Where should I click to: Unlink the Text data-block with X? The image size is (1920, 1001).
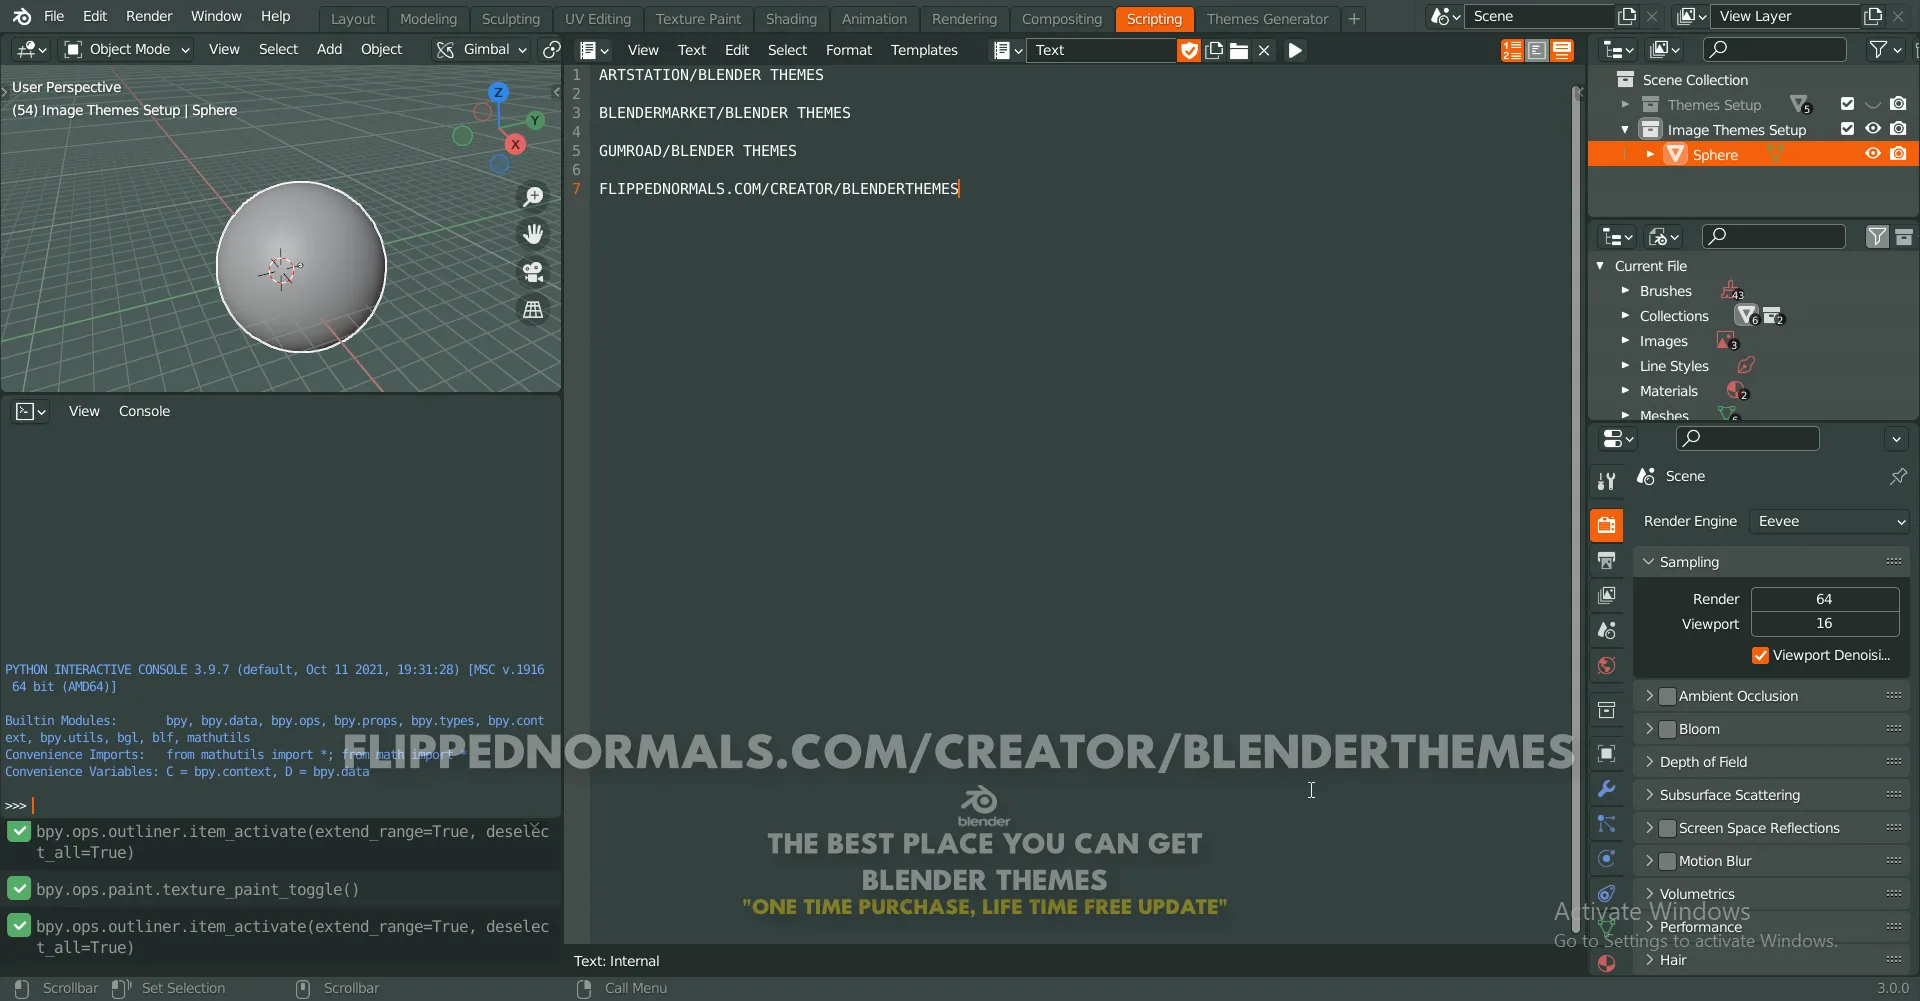(1264, 50)
